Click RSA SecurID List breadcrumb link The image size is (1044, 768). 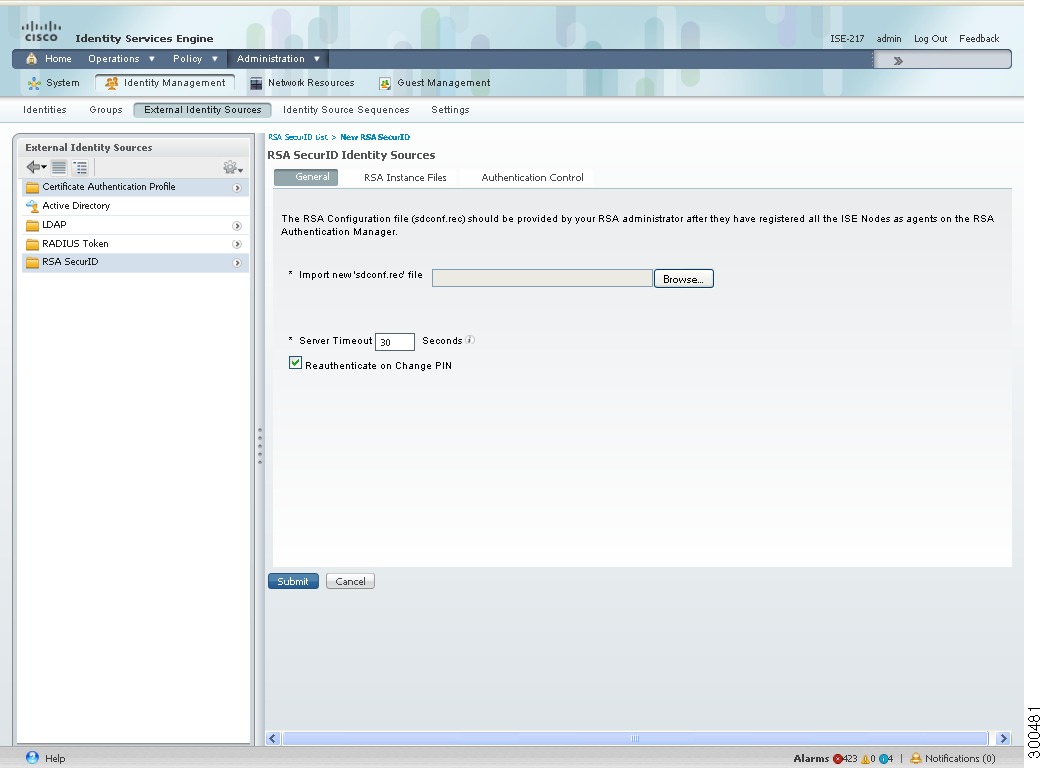coord(298,137)
